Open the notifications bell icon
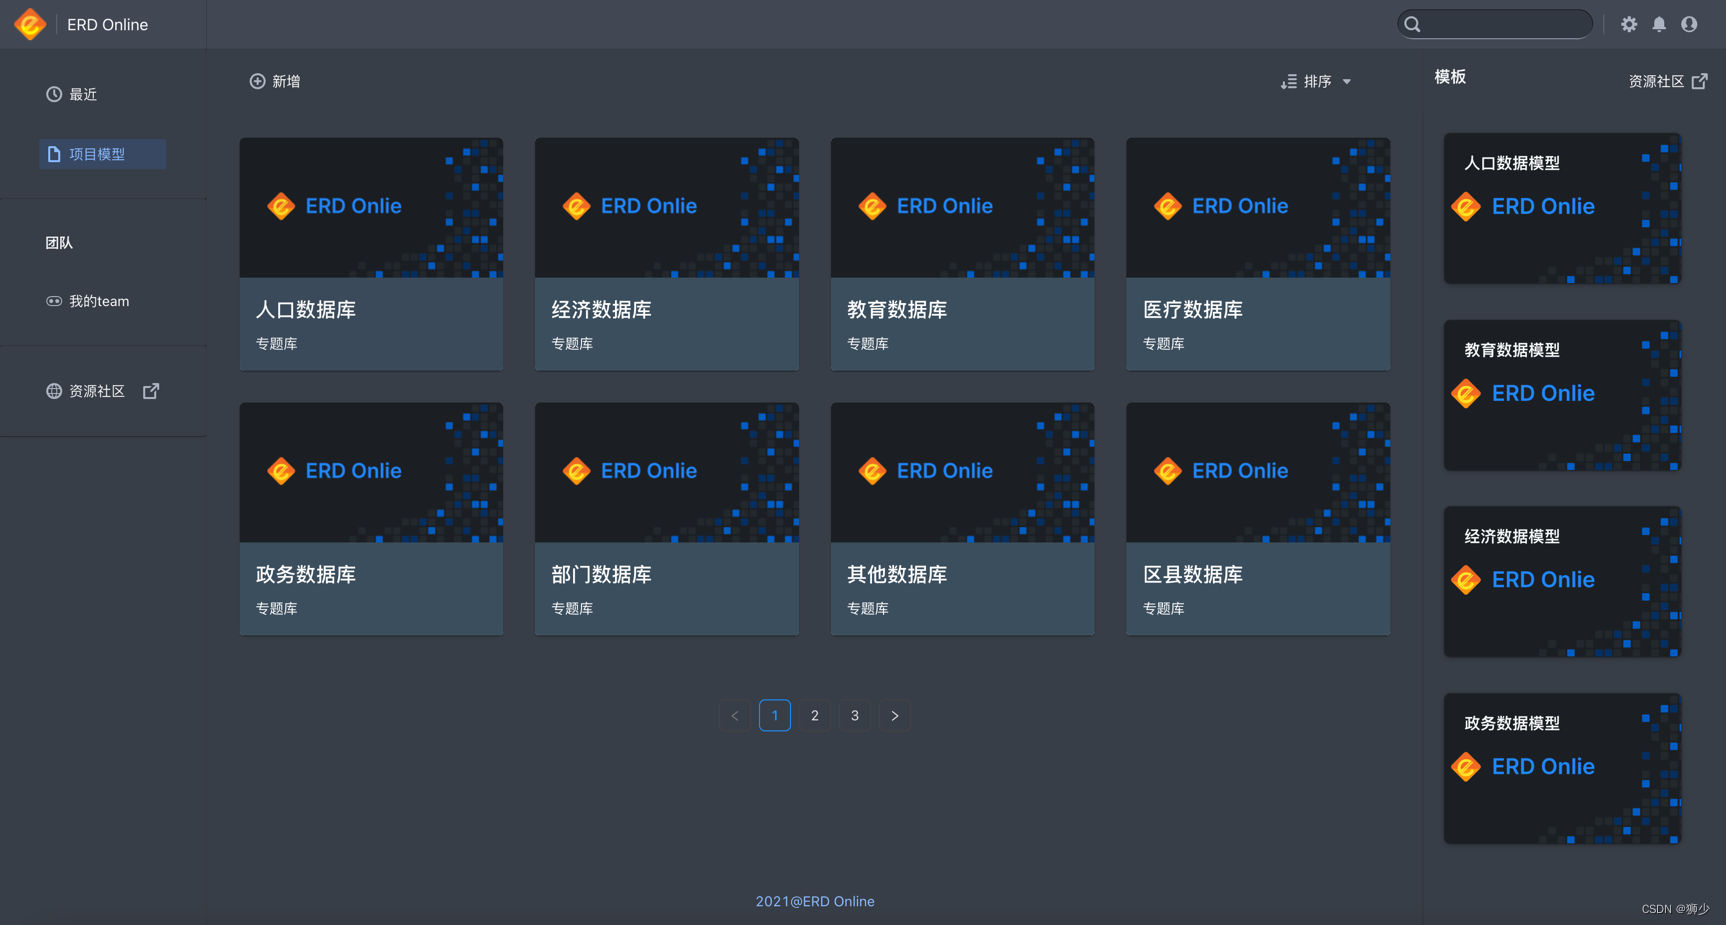Viewport: 1726px width, 925px height. tap(1659, 24)
